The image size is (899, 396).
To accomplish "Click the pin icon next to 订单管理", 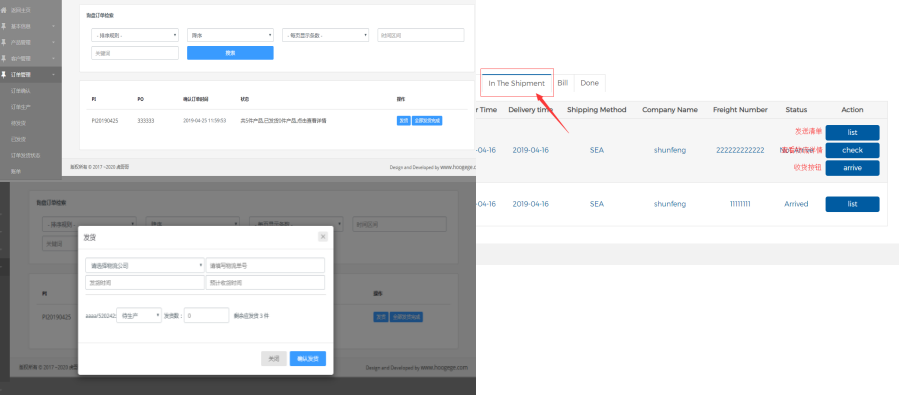I will (3, 75).
